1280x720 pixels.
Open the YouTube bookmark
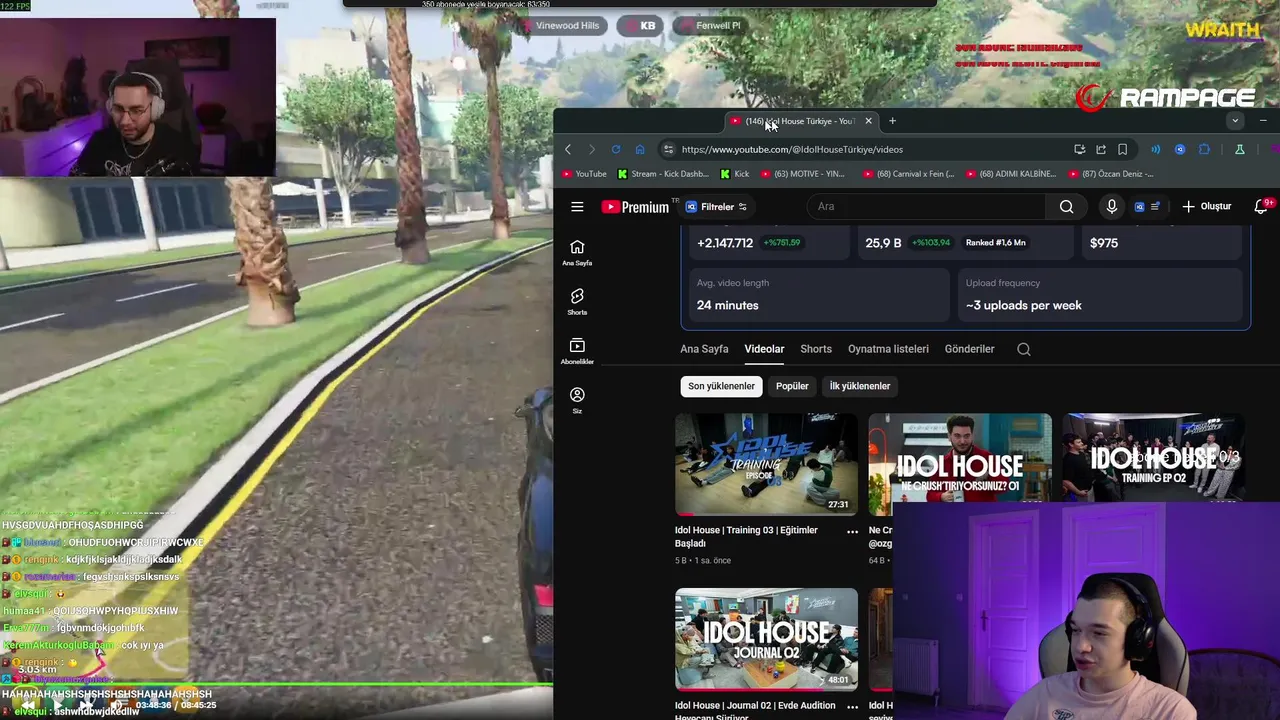click(x=584, y=174)
